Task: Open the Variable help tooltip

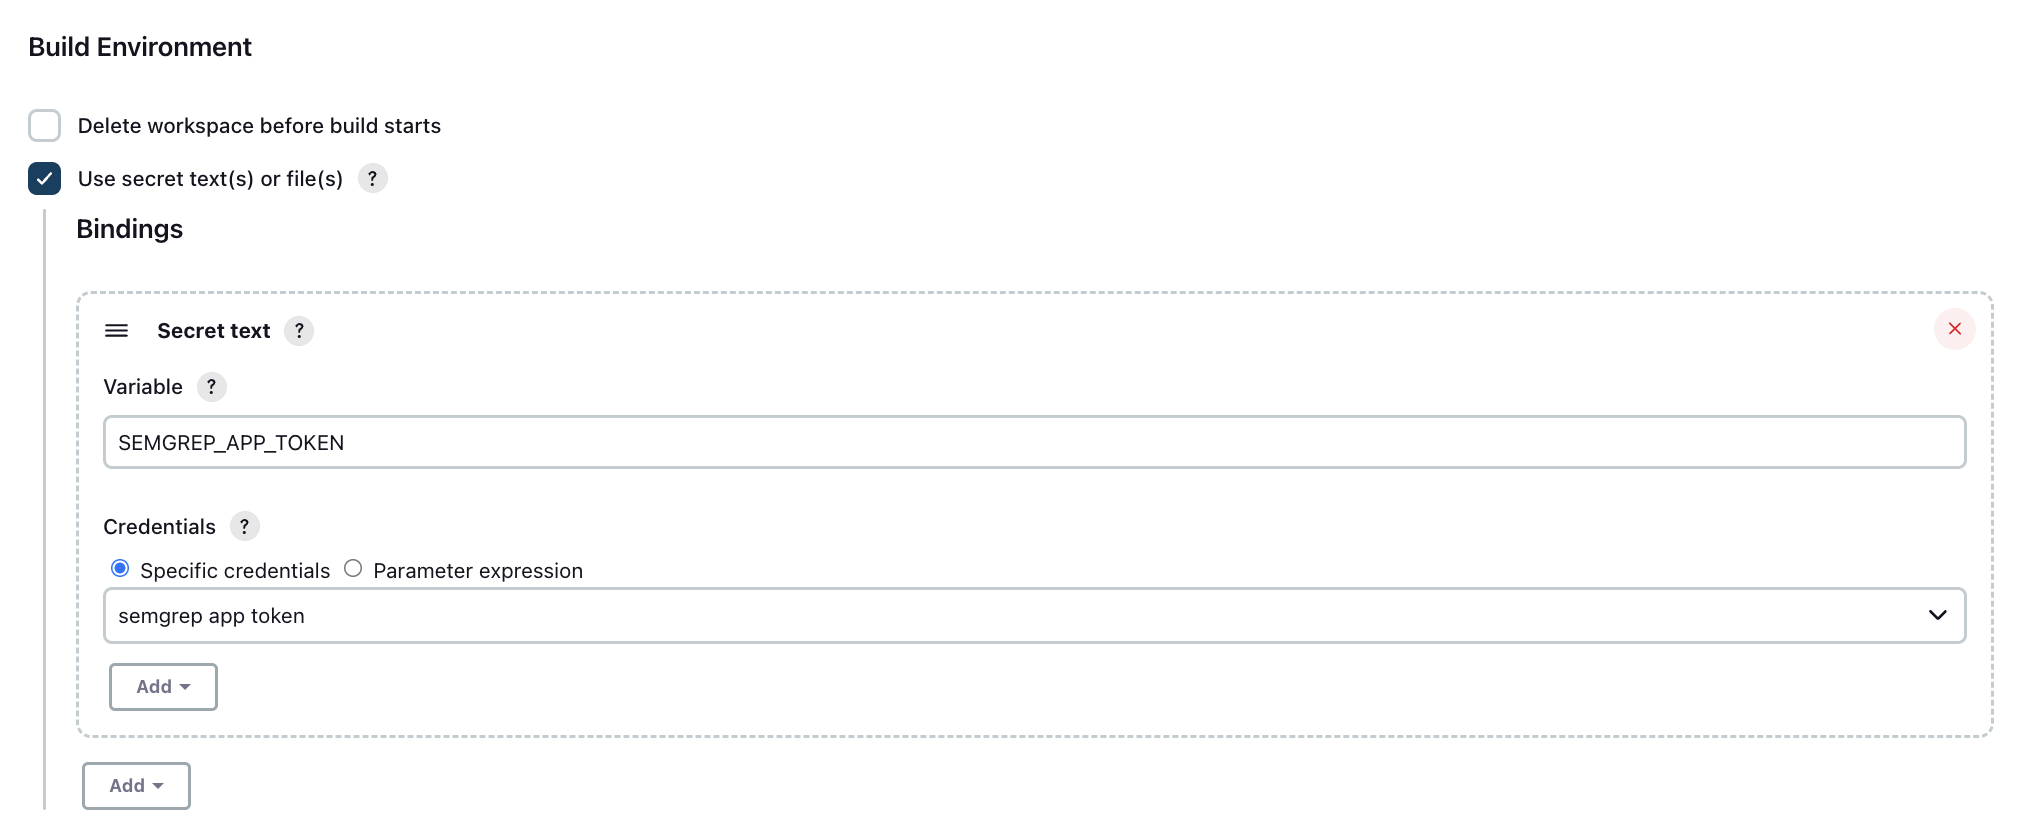Action: click(x=211, y=387)
